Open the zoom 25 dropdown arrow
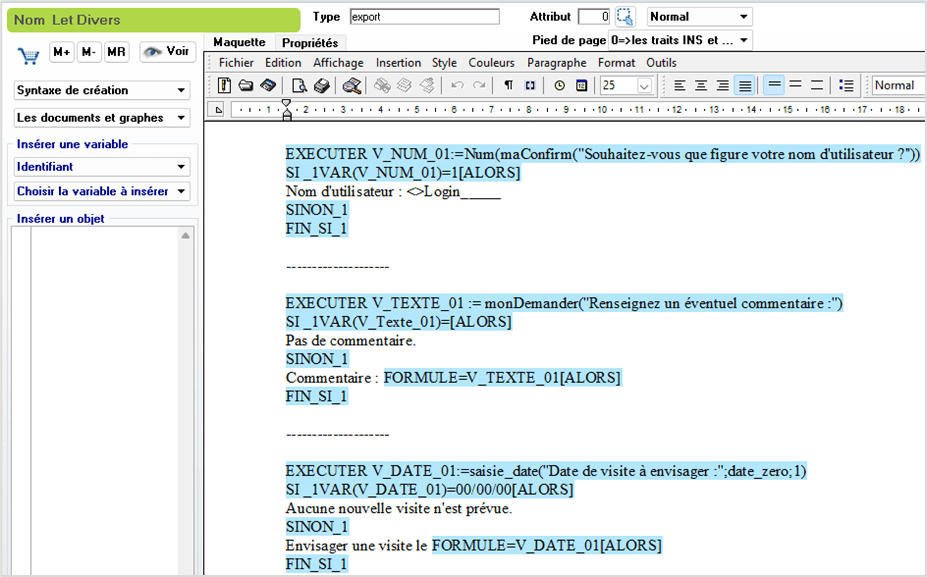The width and height of the screenshot is (927, 577). point(644,86)
